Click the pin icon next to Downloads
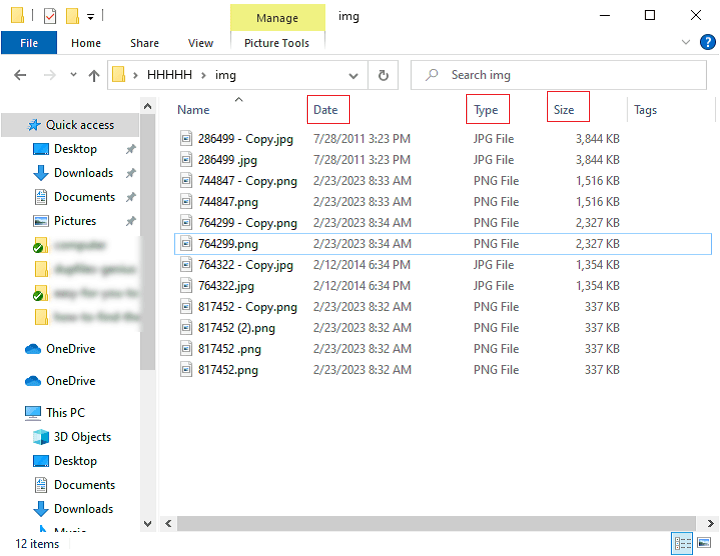Image resolution: width=720 pixels, height=556 pixels. click(x=131, y=173)
